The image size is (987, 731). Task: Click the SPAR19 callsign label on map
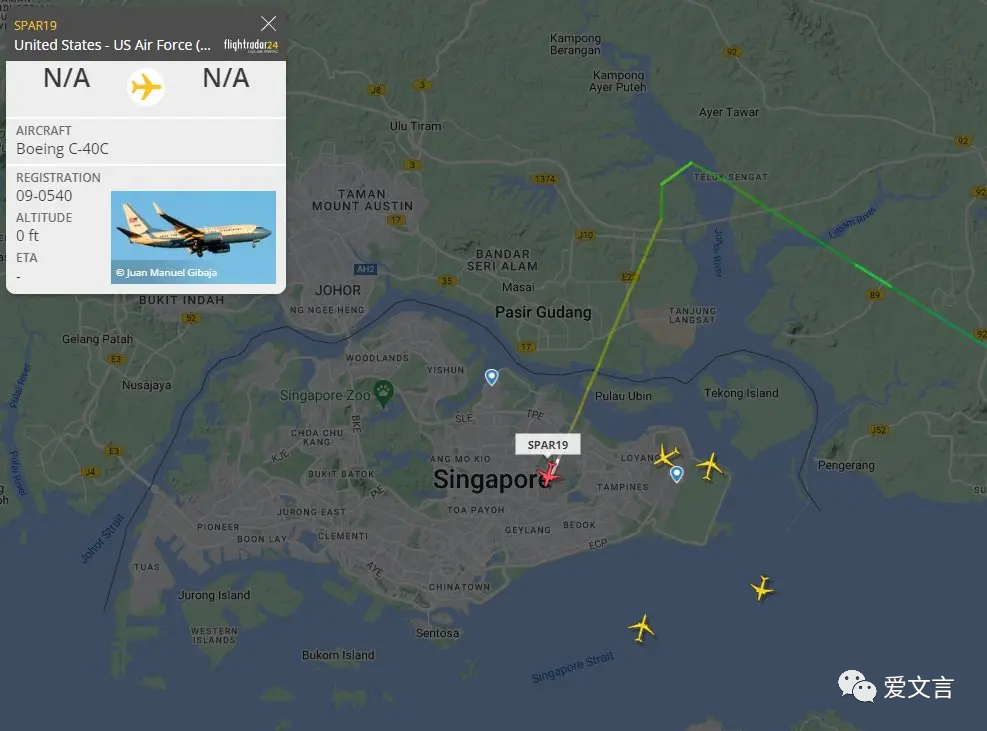tap(548, 445)
